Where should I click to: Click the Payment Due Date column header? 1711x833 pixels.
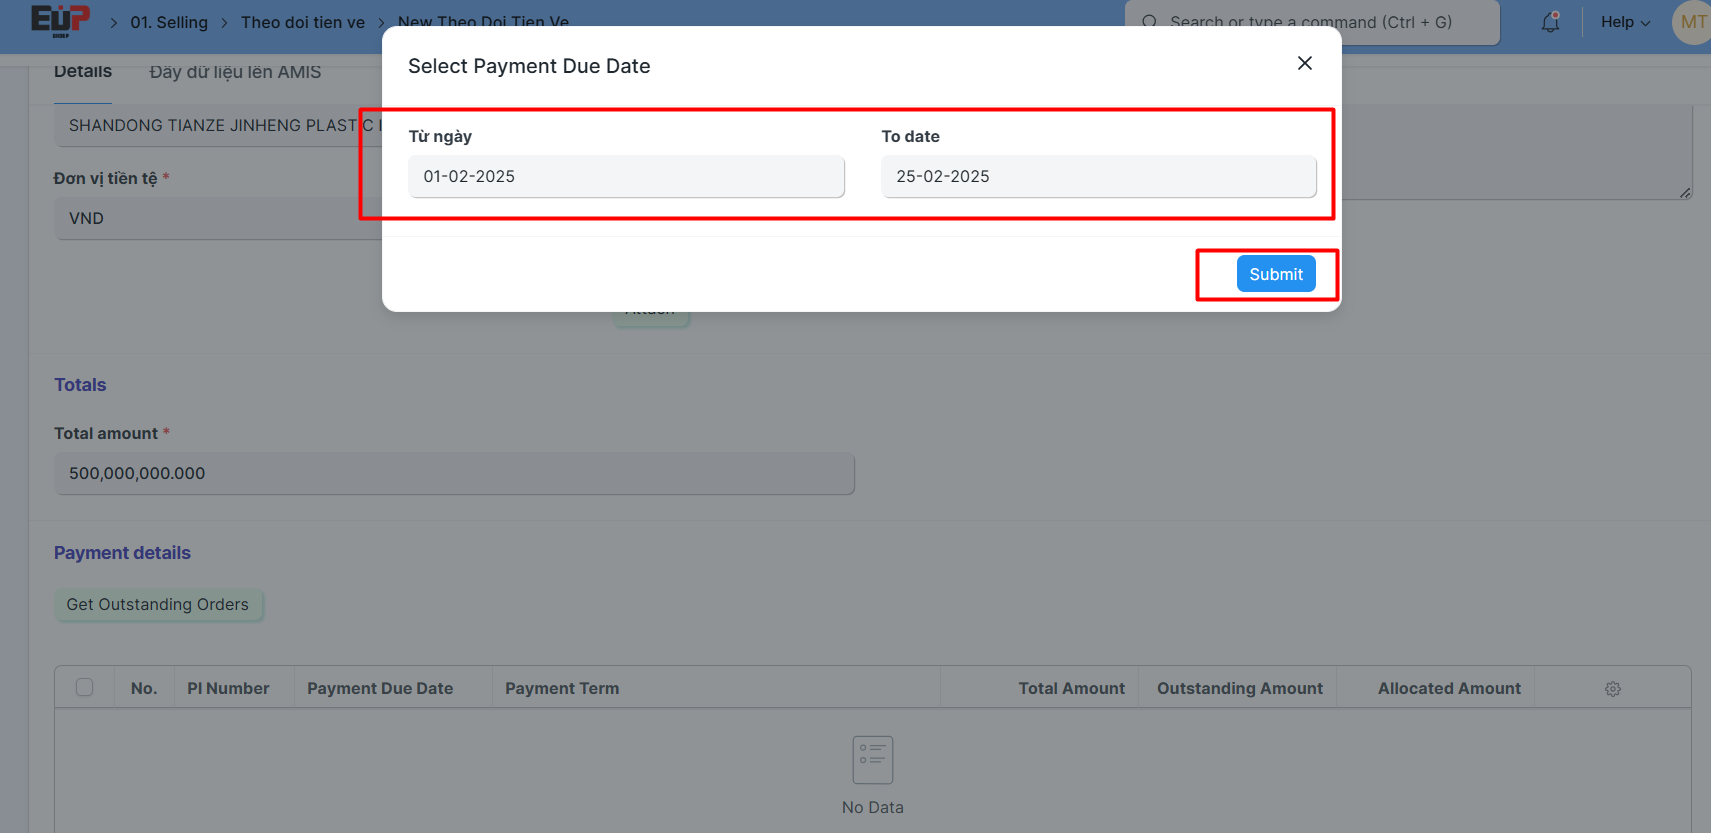point(380,688)
